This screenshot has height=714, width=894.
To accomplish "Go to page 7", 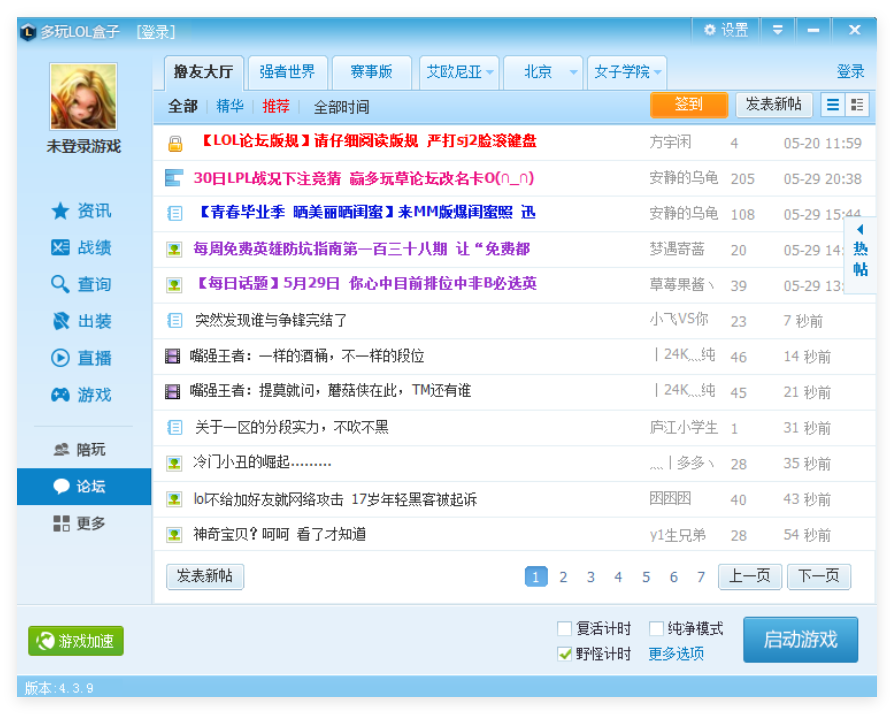I will (701, 577).
